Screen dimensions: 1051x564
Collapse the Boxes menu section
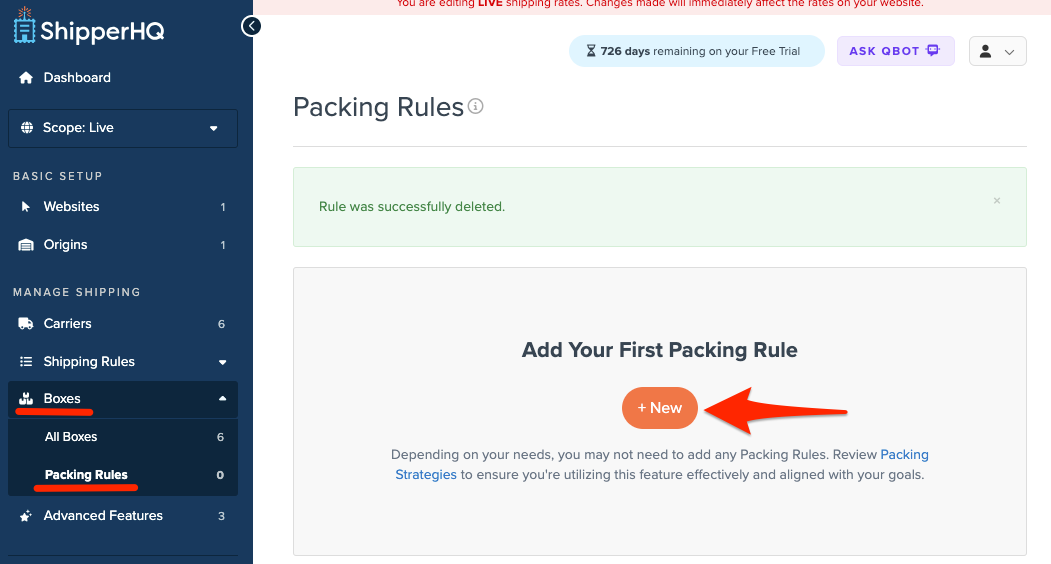(222, 399)
